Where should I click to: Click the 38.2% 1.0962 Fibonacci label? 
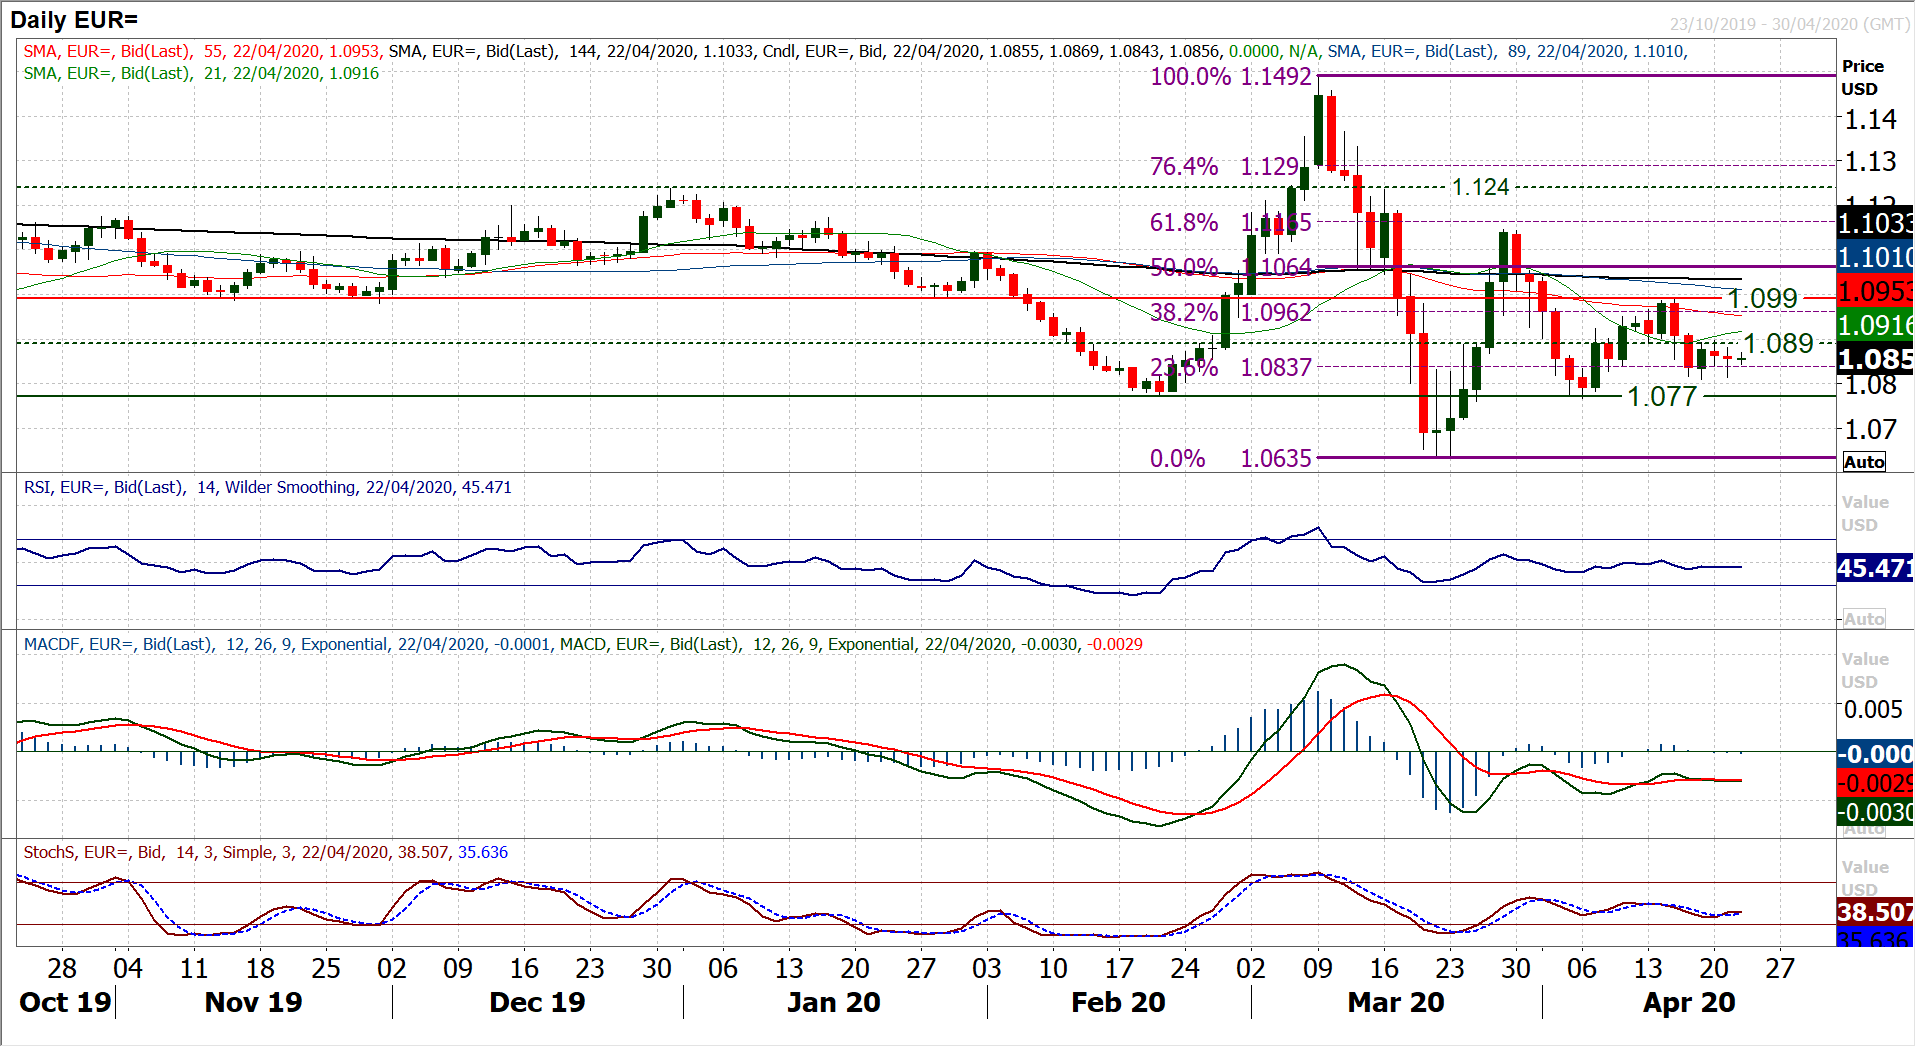1230,313
